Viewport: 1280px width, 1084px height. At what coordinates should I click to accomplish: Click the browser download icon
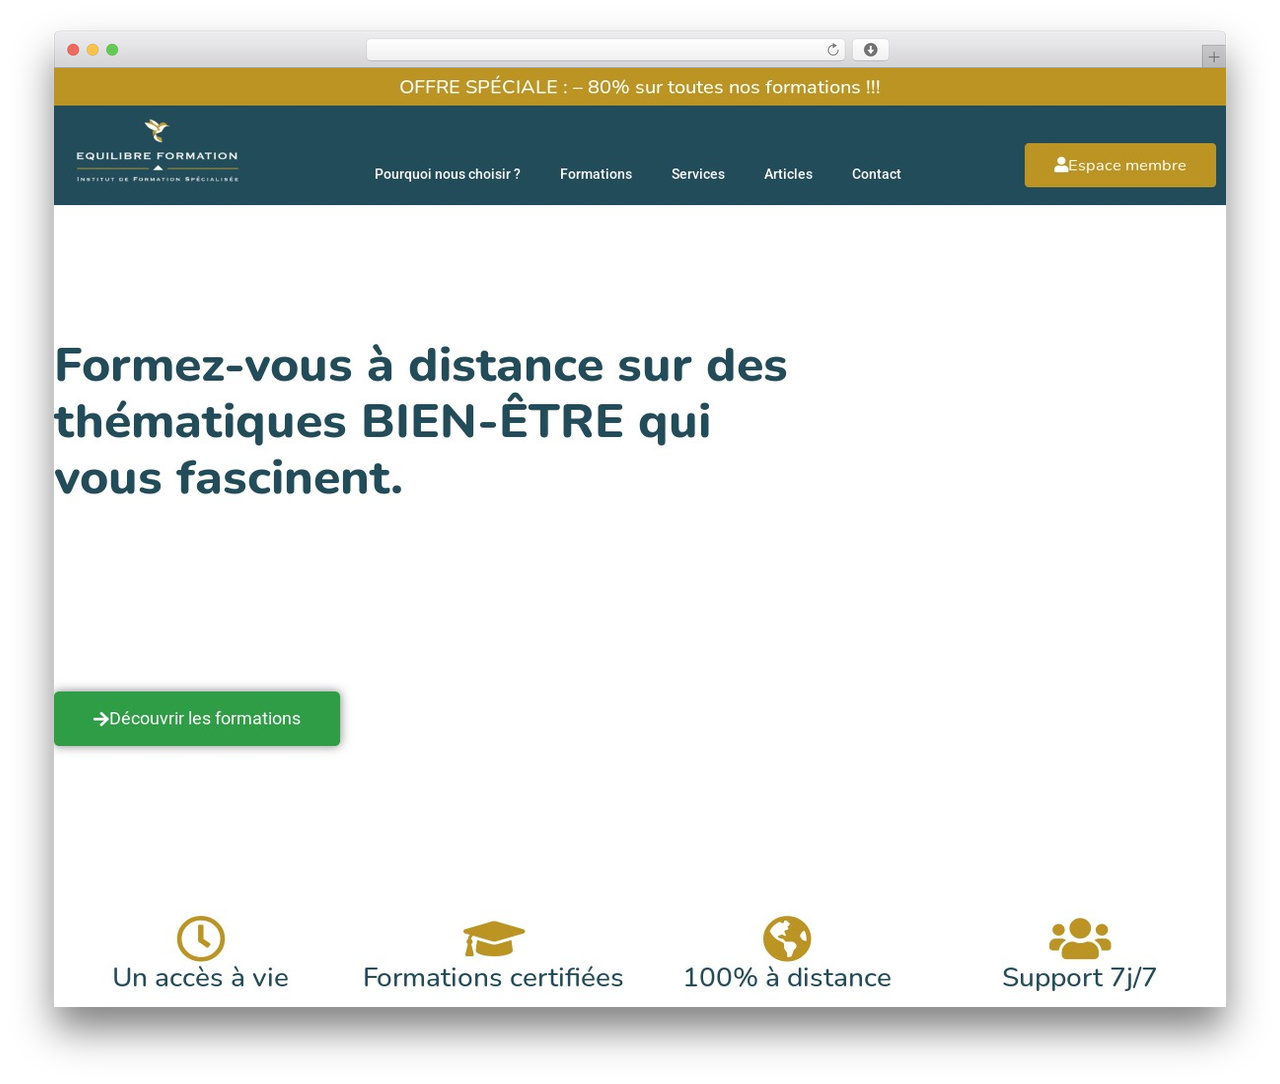871,50
